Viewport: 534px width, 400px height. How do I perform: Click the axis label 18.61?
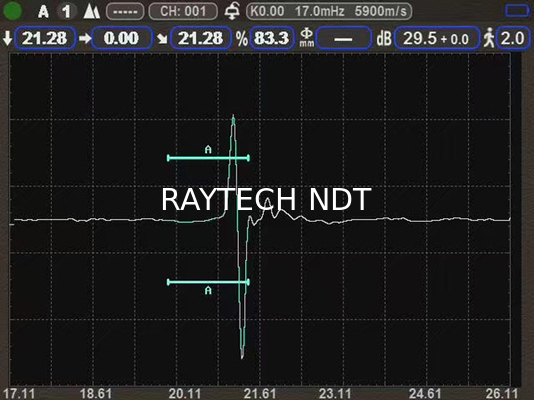point(96,394)
